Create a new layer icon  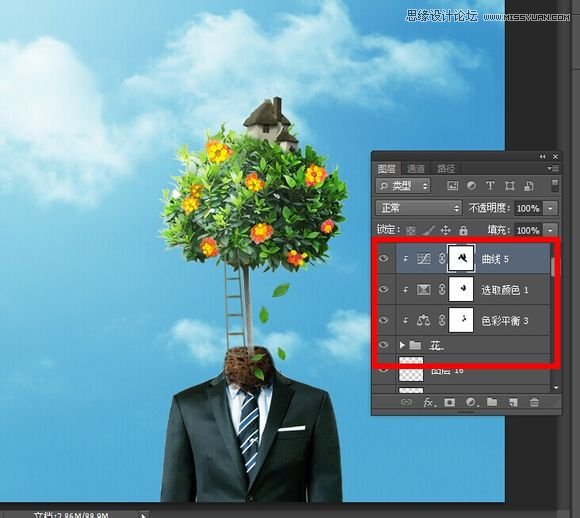(513, 402)
